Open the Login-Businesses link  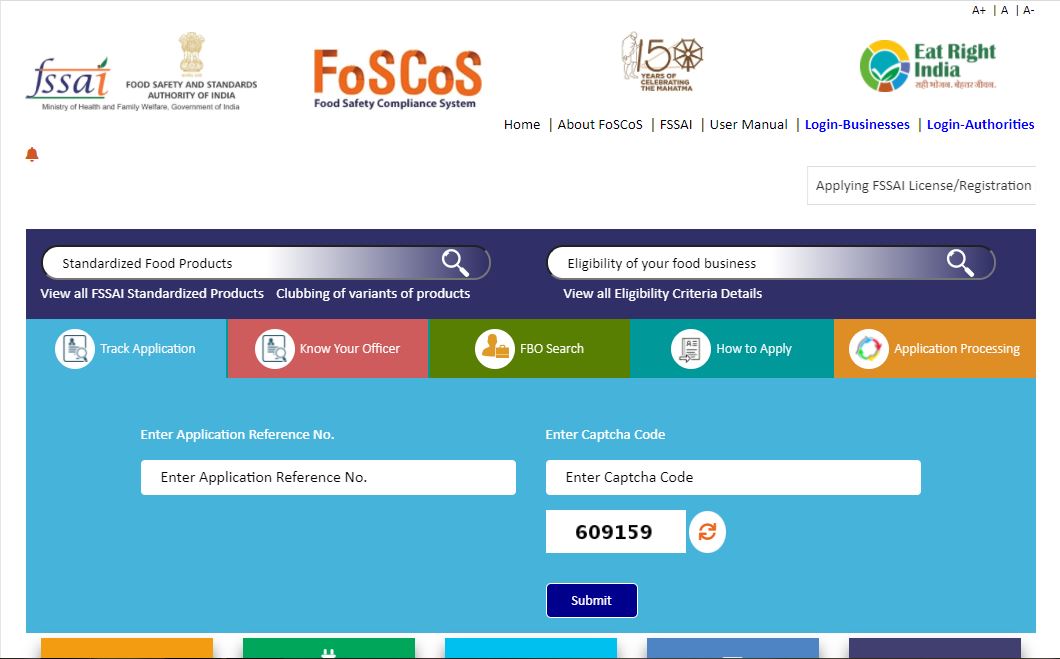[x=856, y=124]
